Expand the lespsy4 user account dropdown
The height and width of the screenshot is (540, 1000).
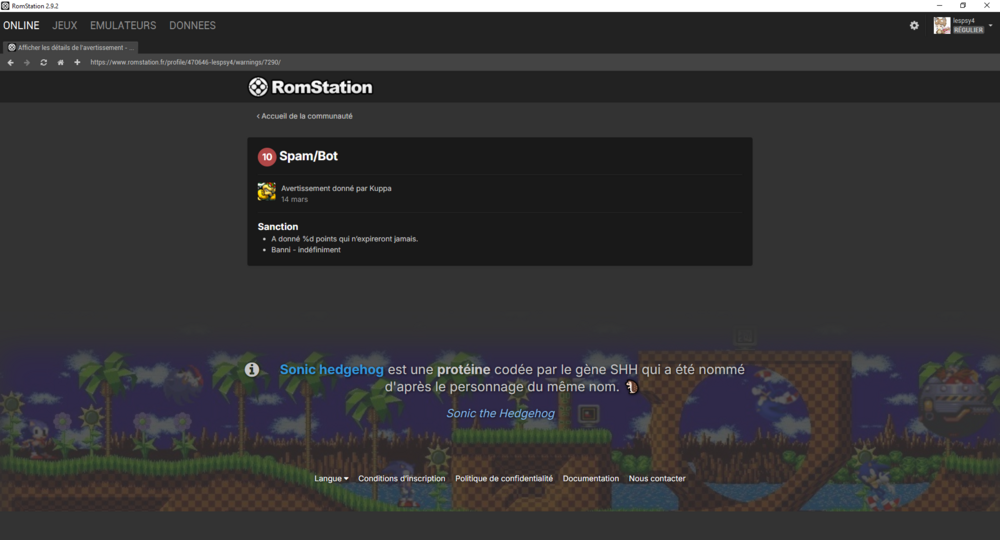point(990,26)
